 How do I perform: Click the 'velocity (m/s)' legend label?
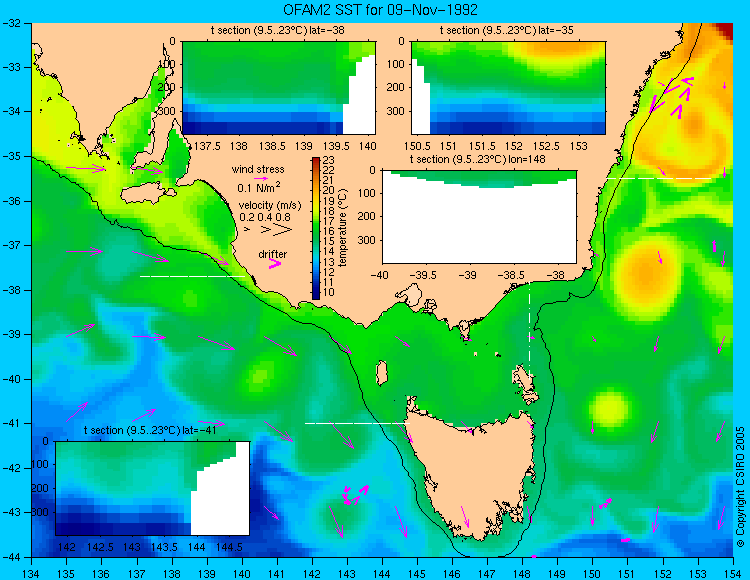pyautogui.click(x=270, y=206)
